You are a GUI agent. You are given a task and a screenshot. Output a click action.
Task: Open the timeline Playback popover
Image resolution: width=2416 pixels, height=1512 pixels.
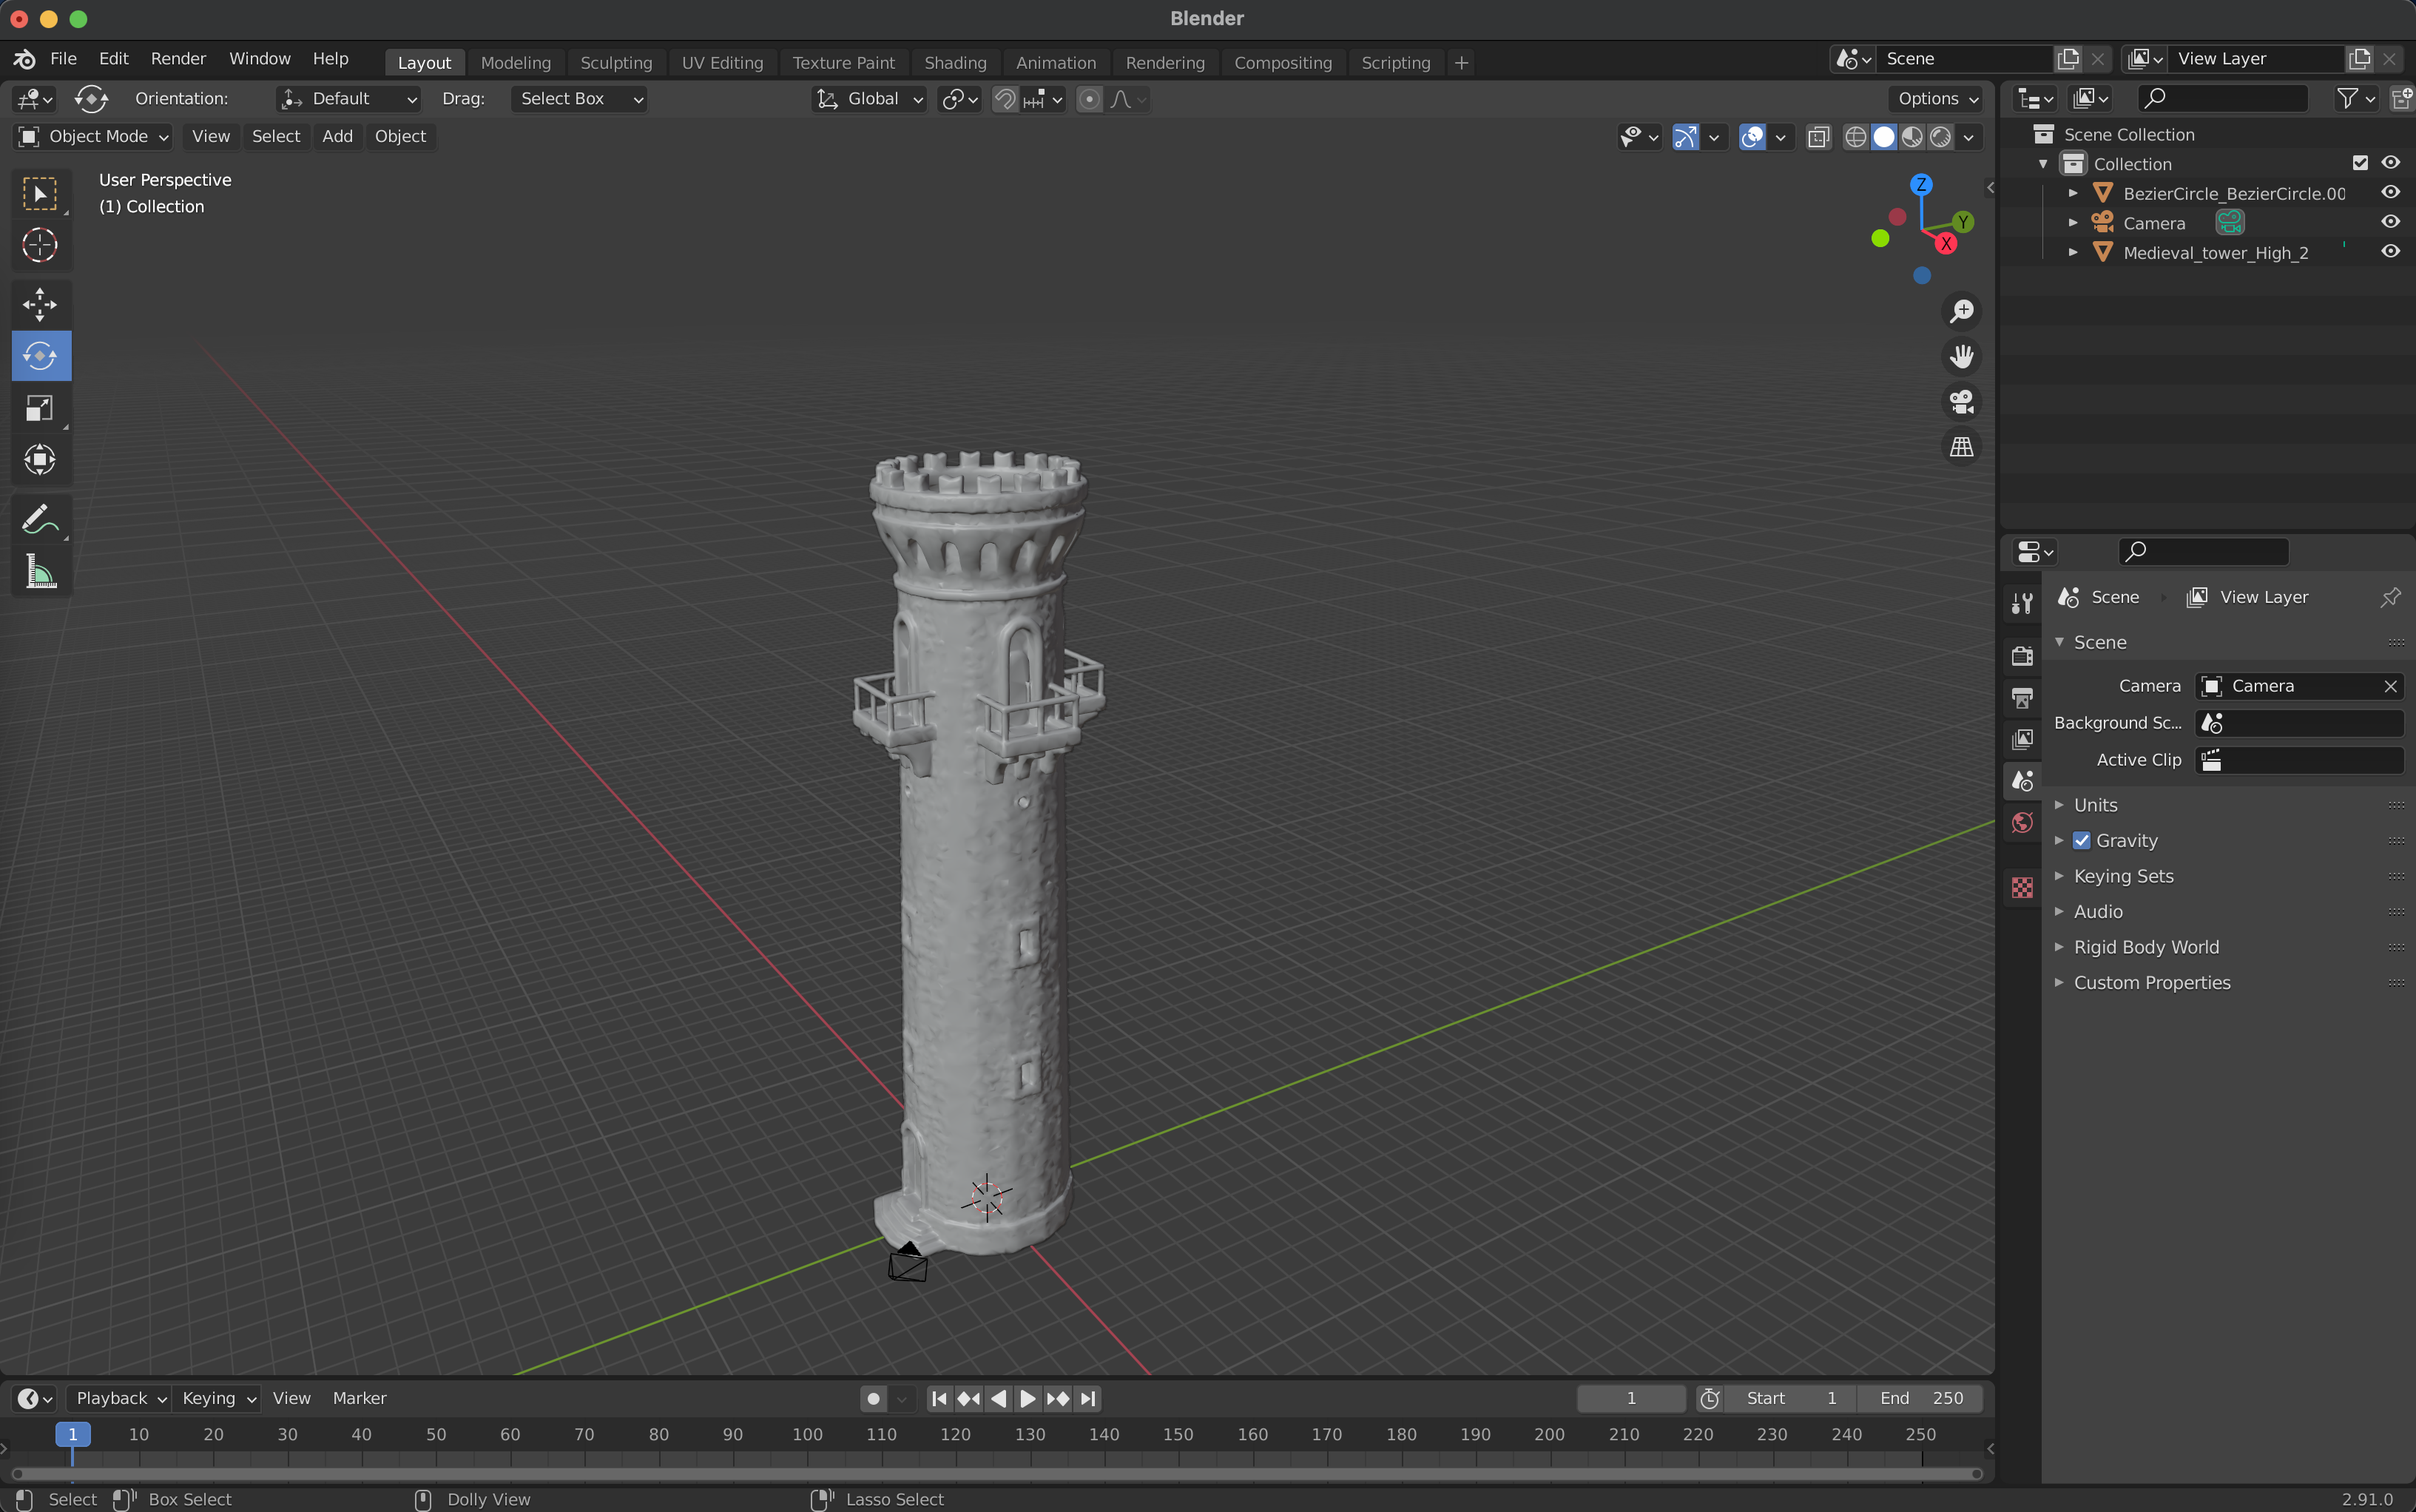pos(120,1398)
